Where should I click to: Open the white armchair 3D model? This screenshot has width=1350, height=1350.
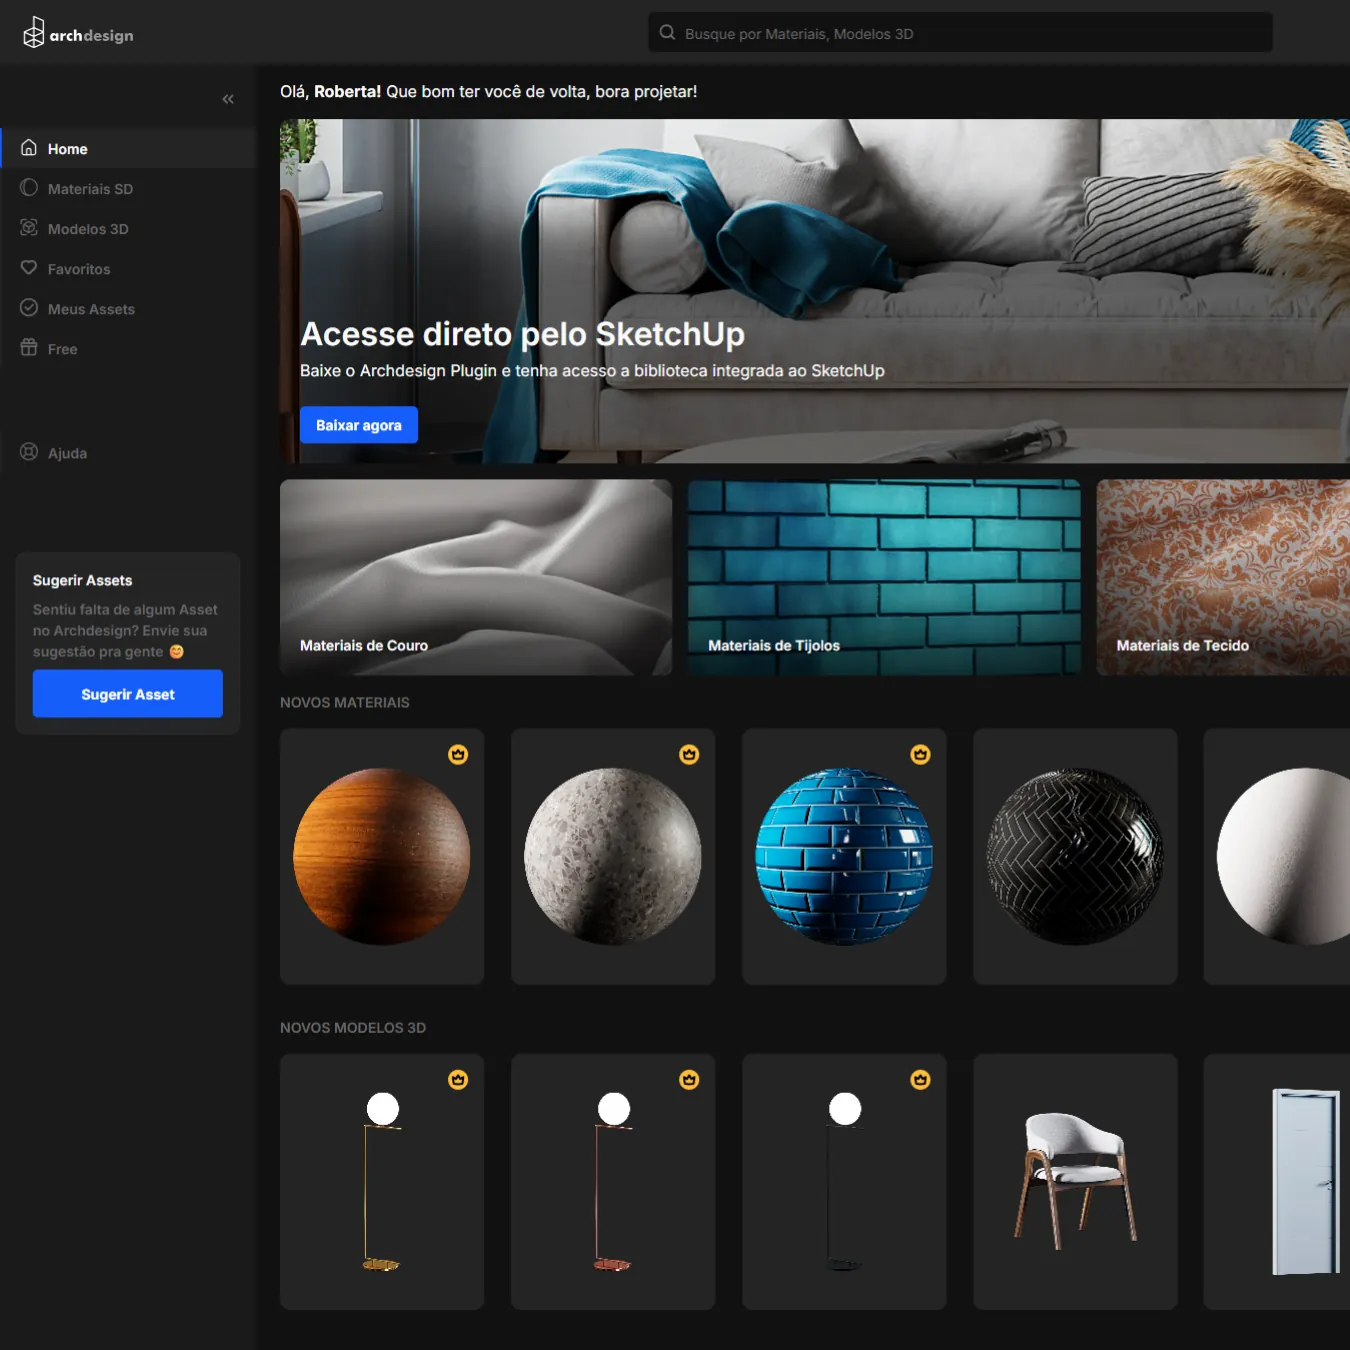tap(1075, 1181)
